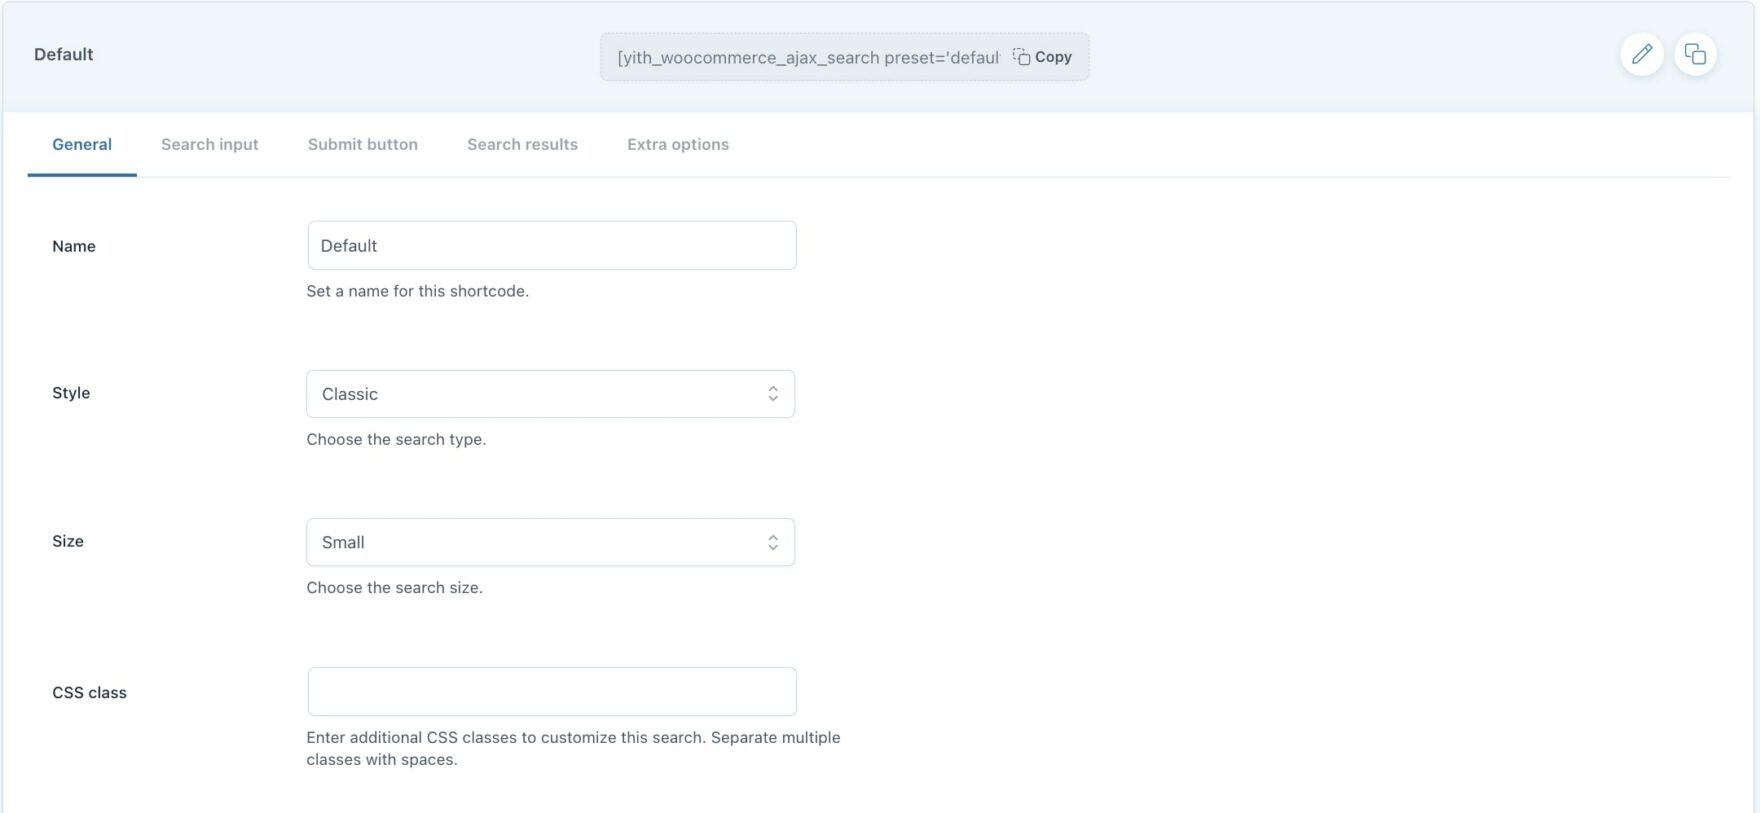Open the Size dropdown showing Small

click(x=551, y=542)
